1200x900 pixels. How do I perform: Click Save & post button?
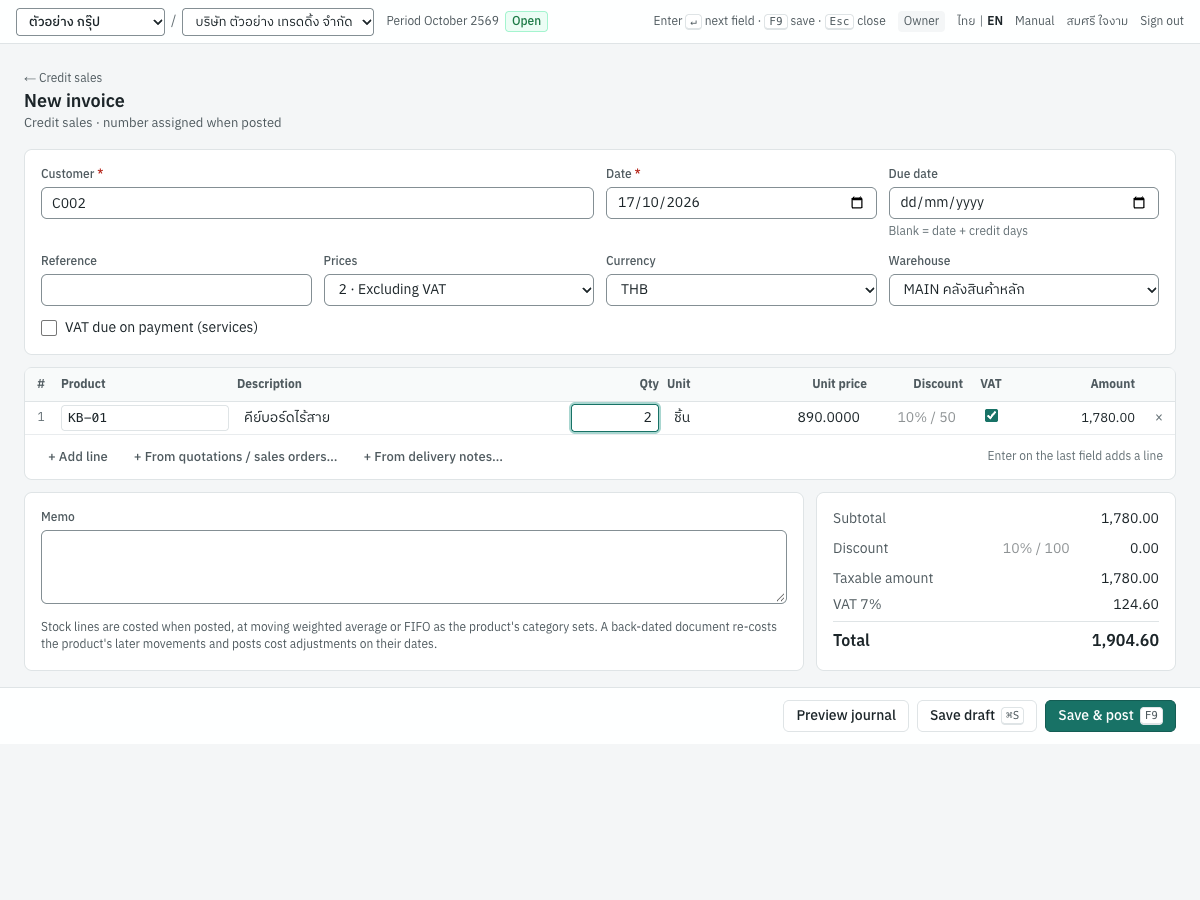pos(1110,716)
